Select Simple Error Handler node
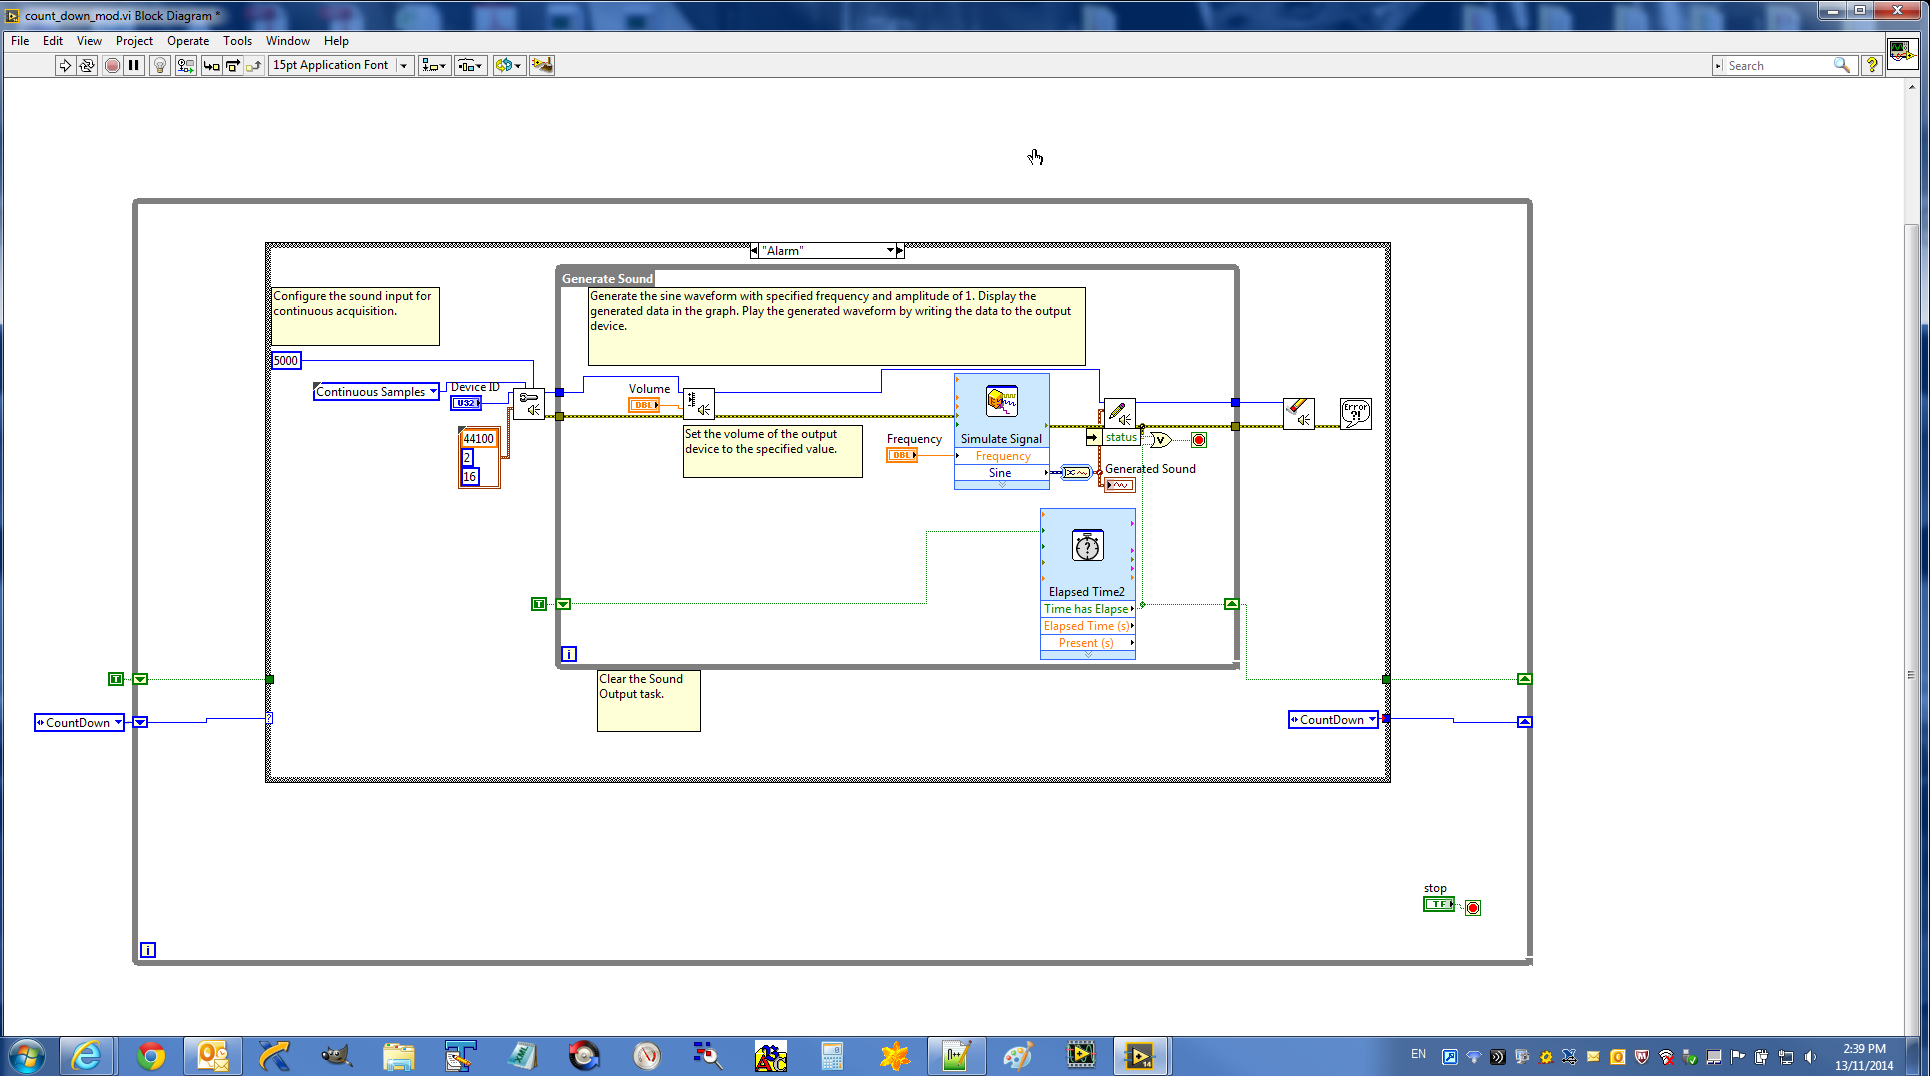1930x1076 pixels. (x=1356, y=413)
